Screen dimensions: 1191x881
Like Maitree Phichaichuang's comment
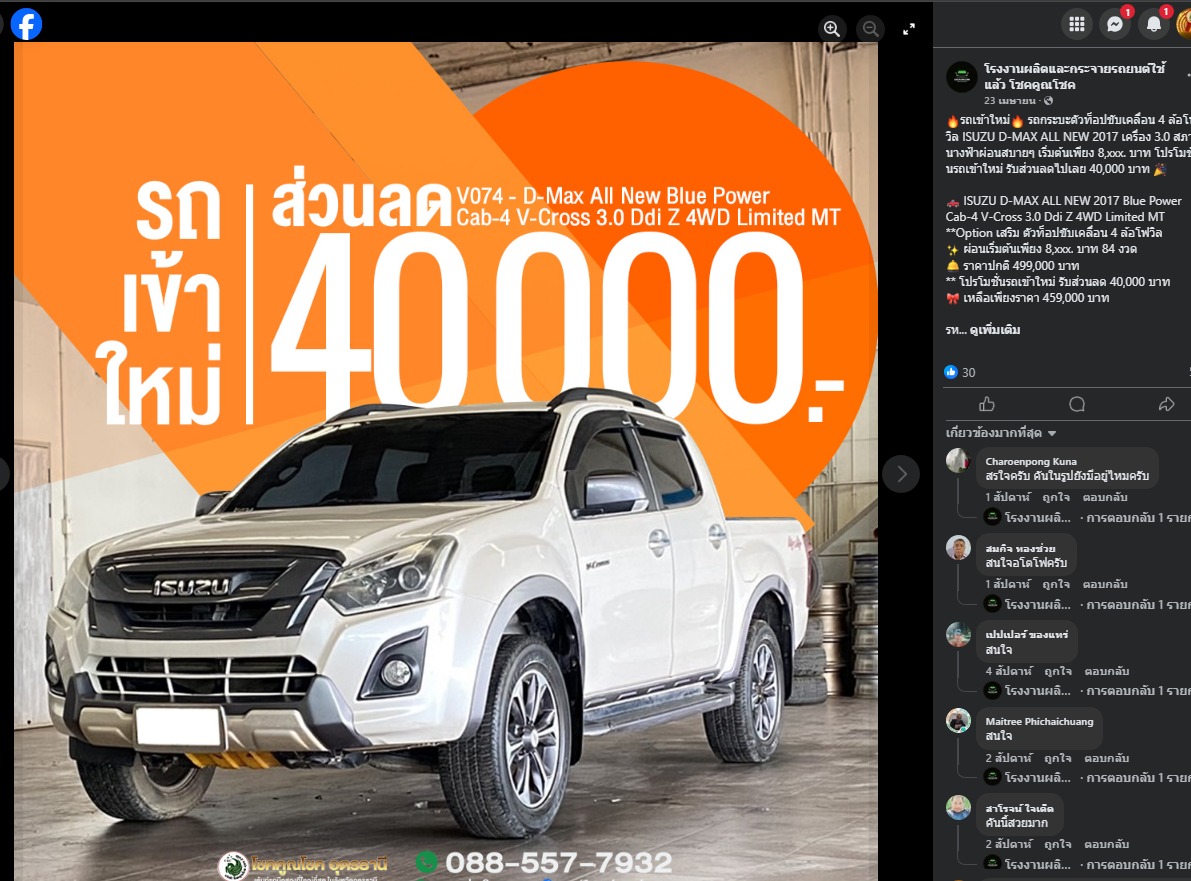1057,758
